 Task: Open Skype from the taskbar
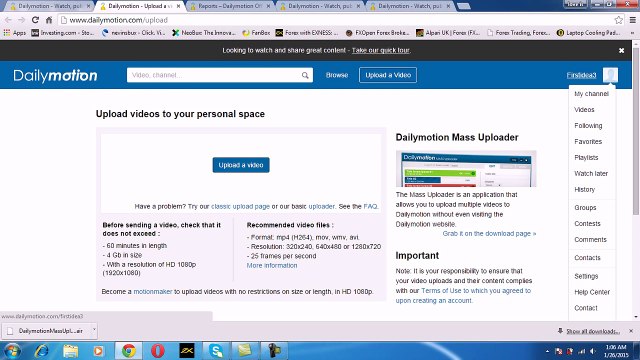(x=216, y=351)
